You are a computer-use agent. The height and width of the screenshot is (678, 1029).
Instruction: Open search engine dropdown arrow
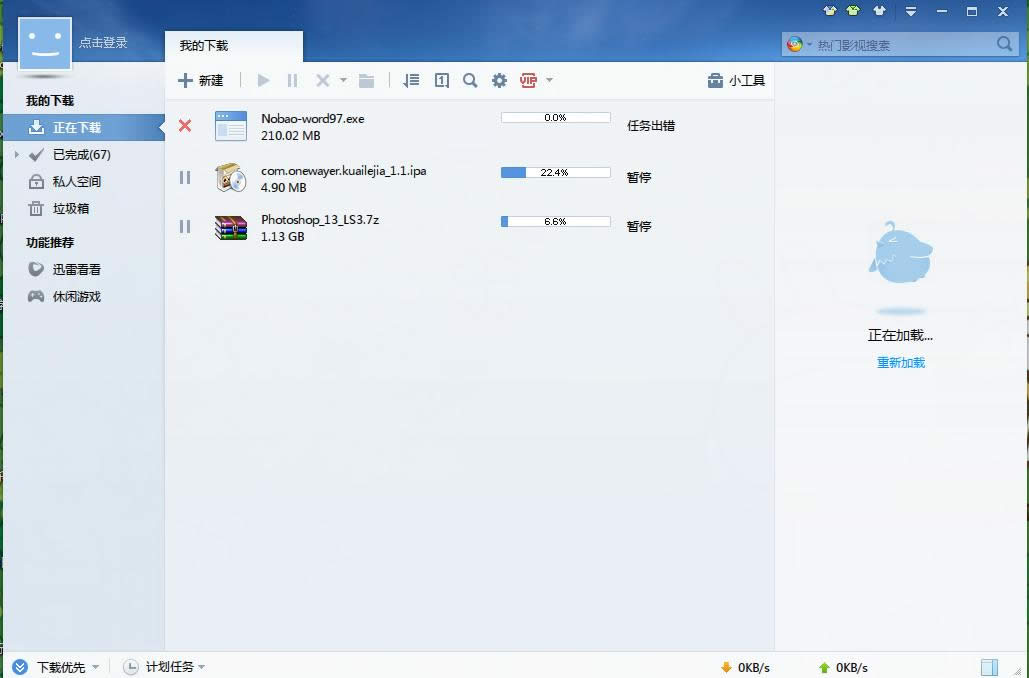tap(809, 45)
